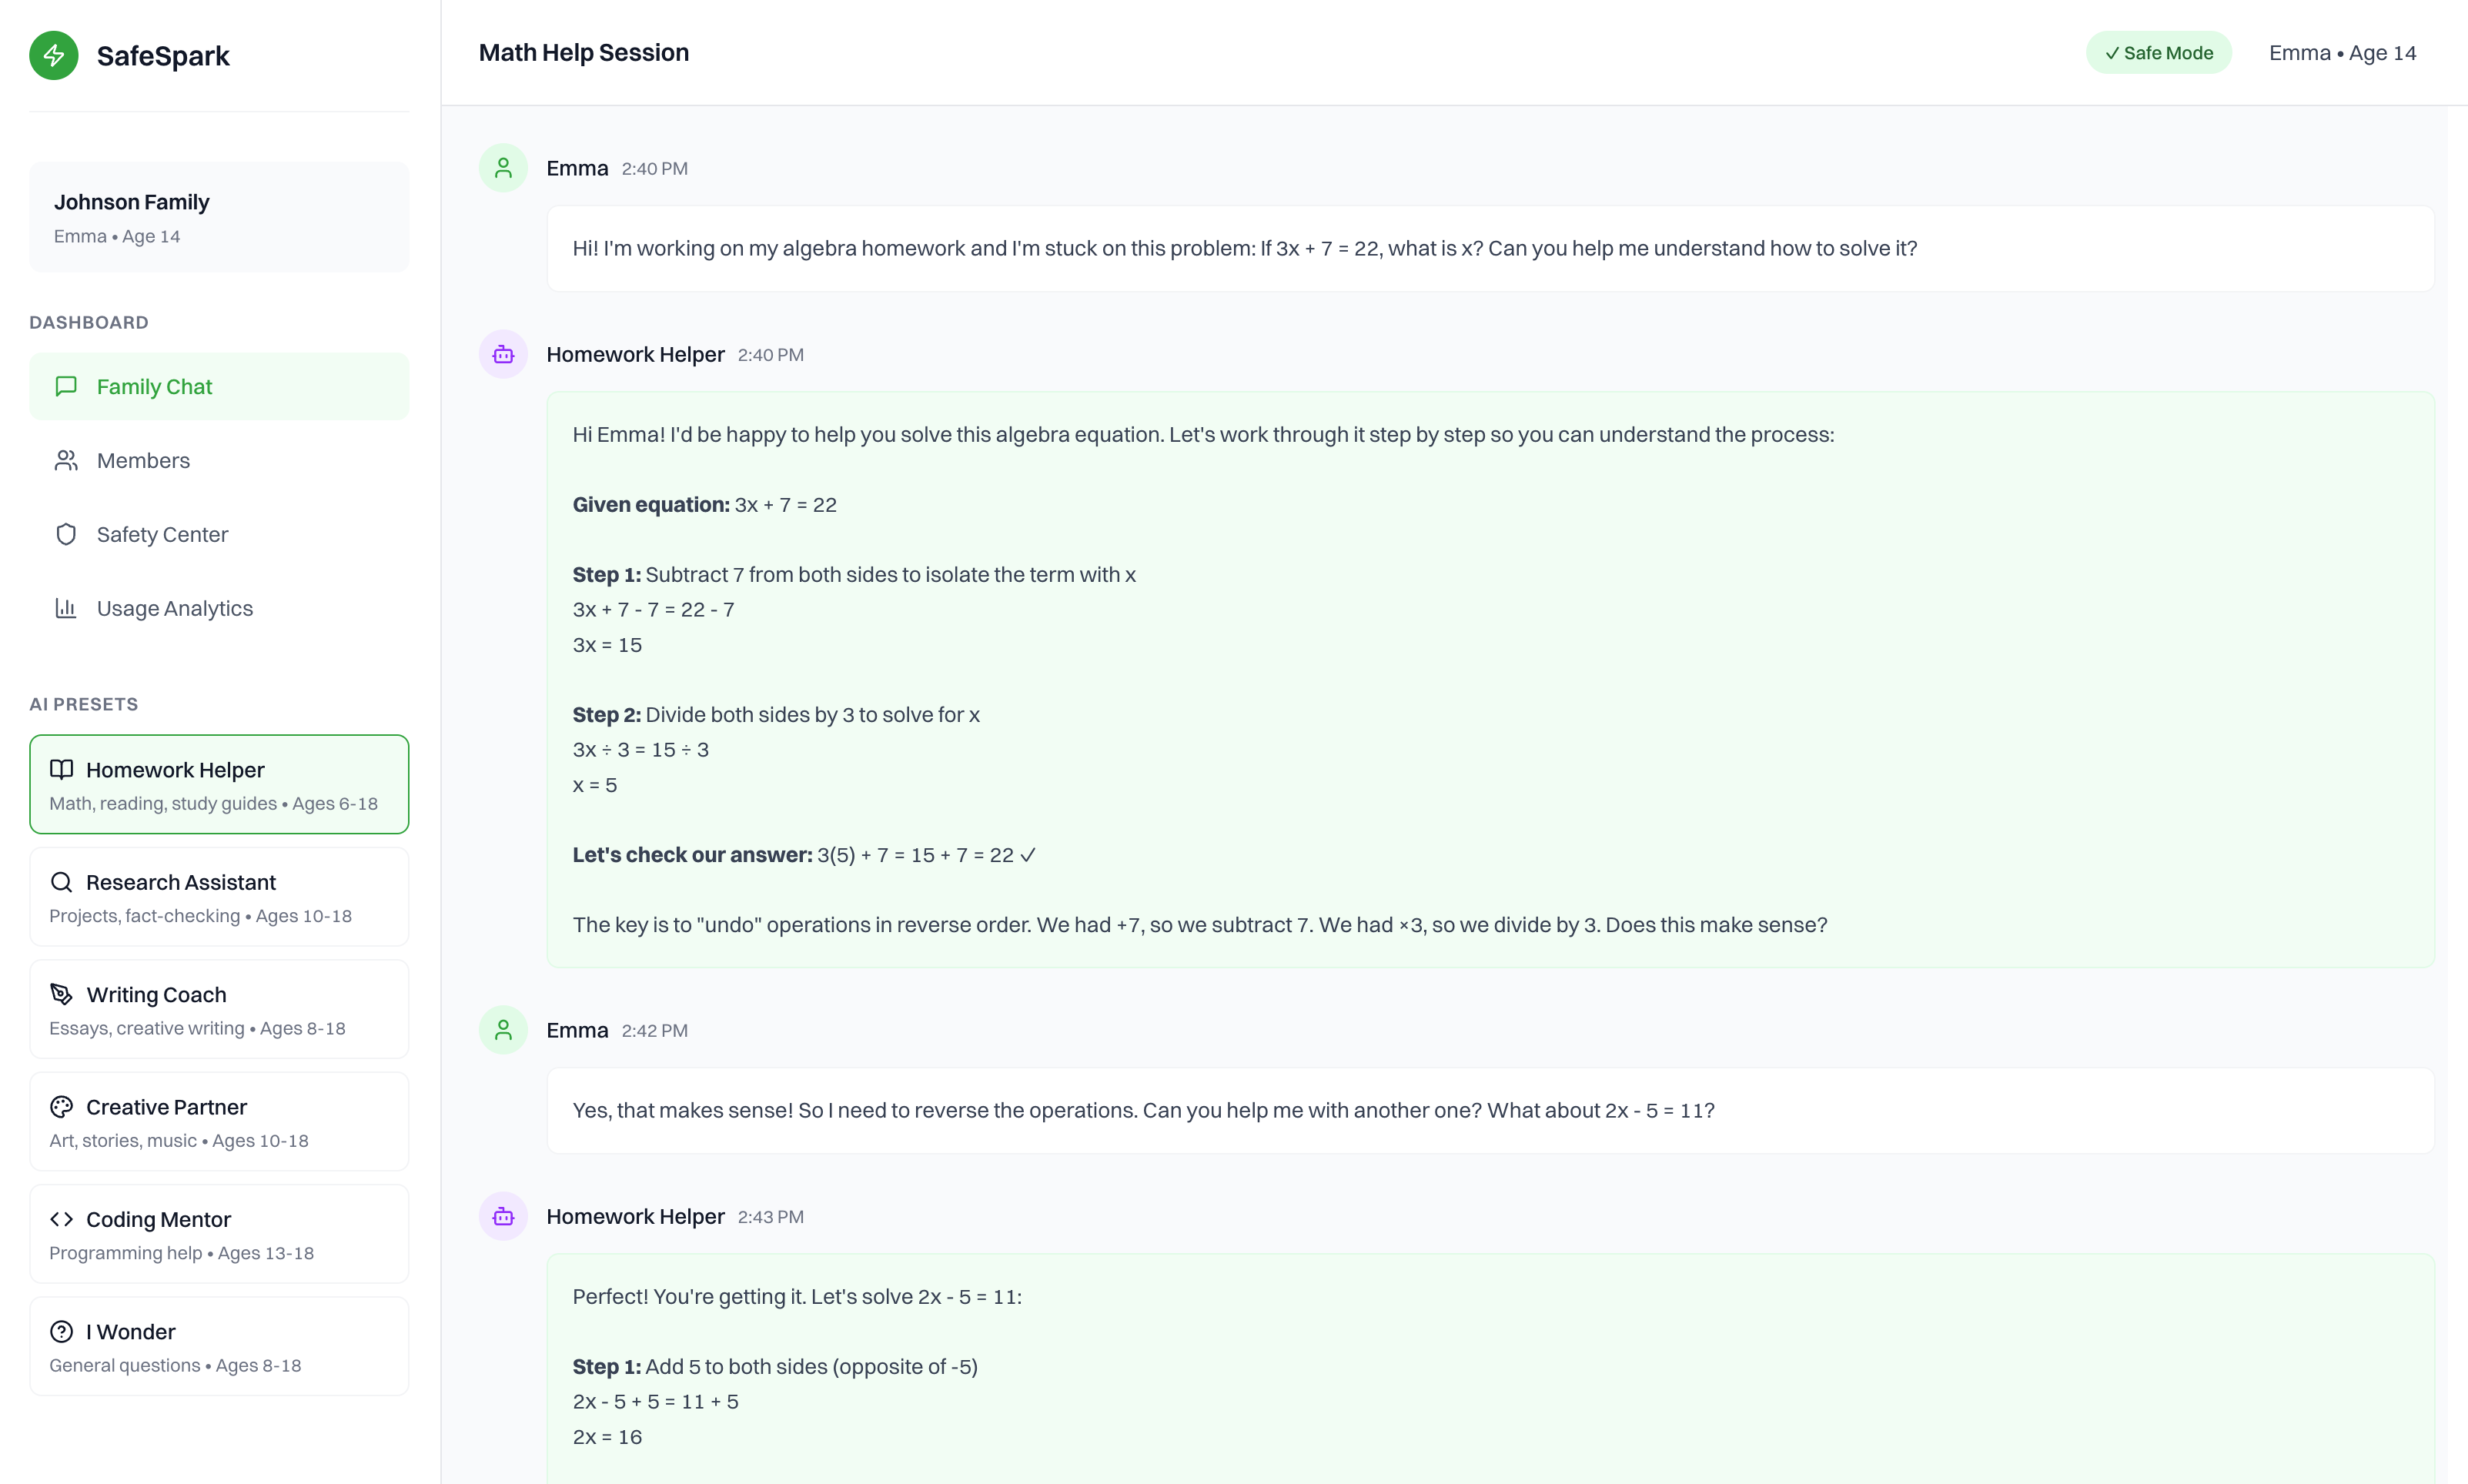Click the Emma • Age 14 header label

pos(2342,53)
